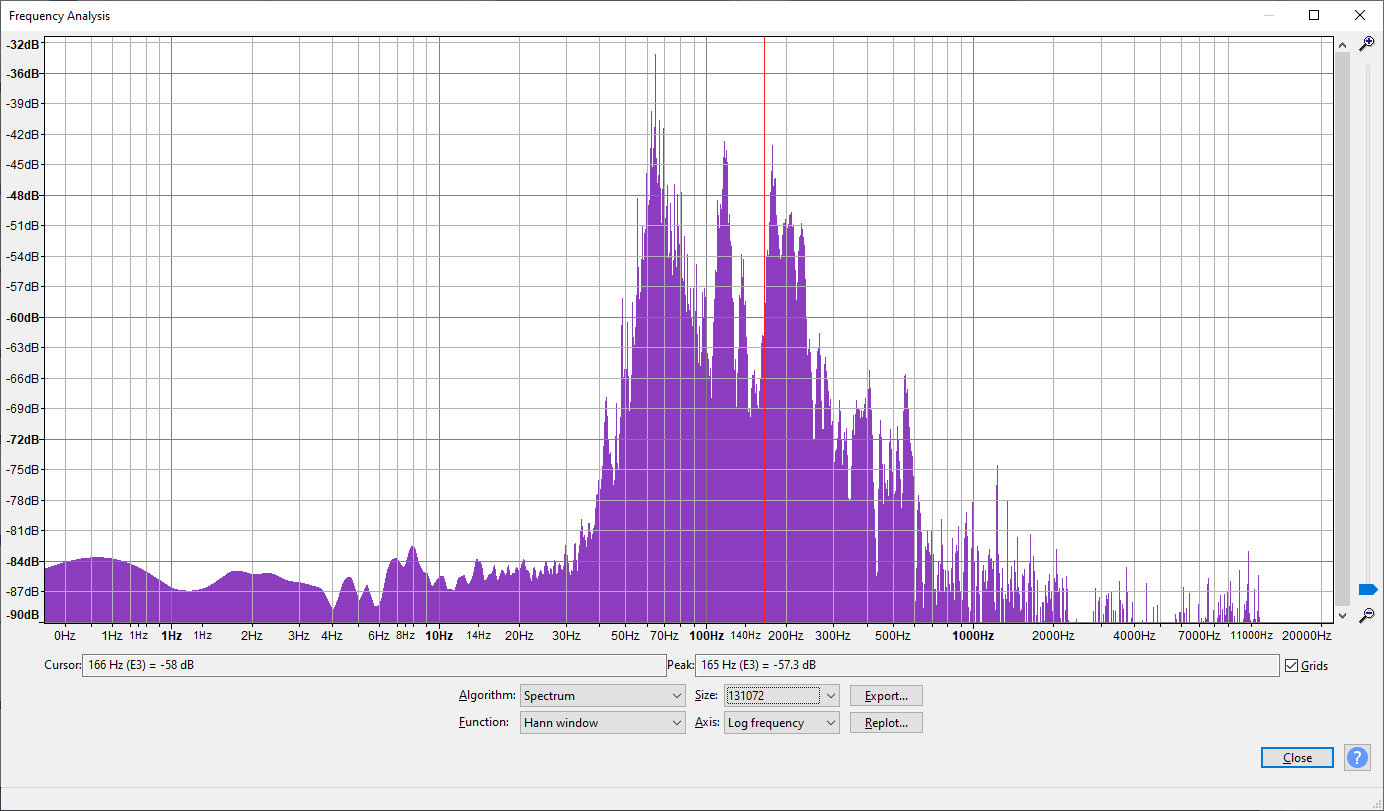This screenshot has height=811, width=1384.
Task: Toggle the Grids checkbox
Action: [1291, 665]
